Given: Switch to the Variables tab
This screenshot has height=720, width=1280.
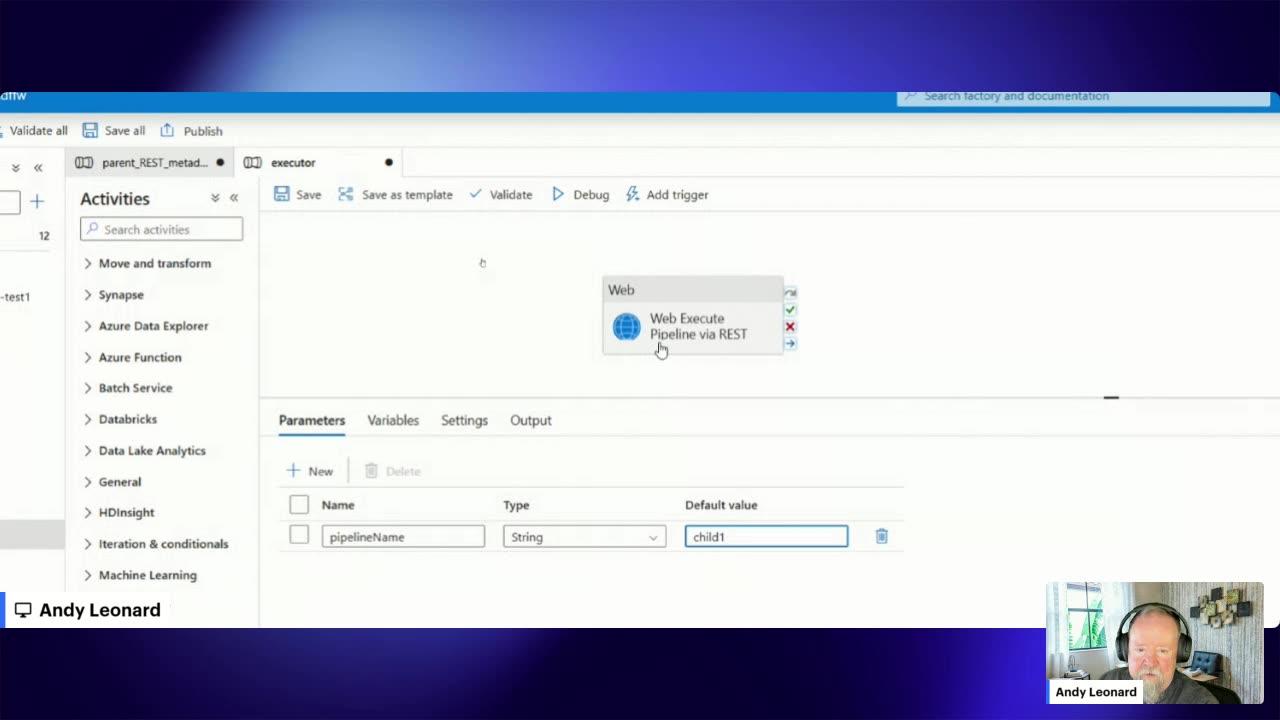Looking at the screenshot, I should tap(393, 421).
